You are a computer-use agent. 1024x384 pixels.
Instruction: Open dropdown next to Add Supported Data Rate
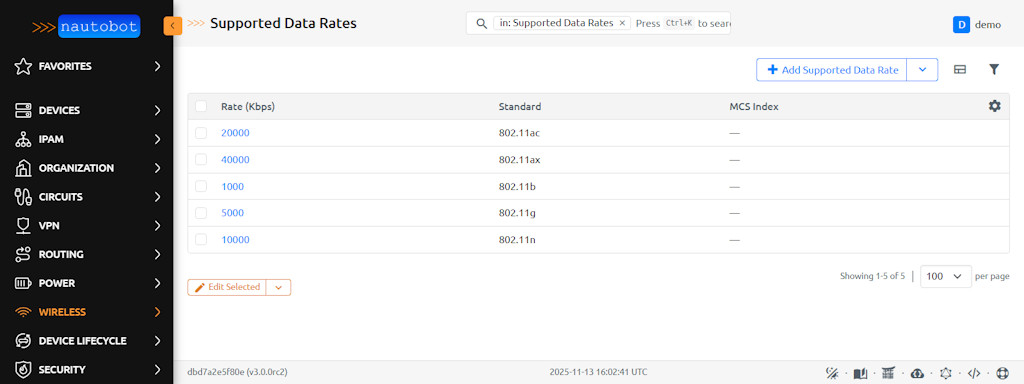(x=922, y=70)
